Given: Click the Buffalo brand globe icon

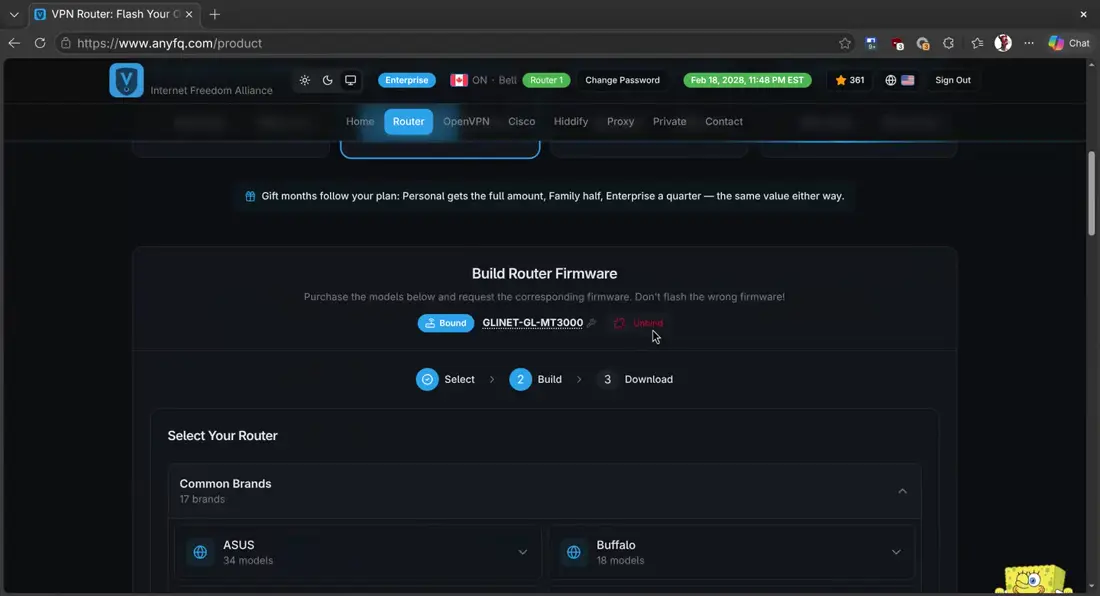Looking at the screenshot, I should 573,552.
